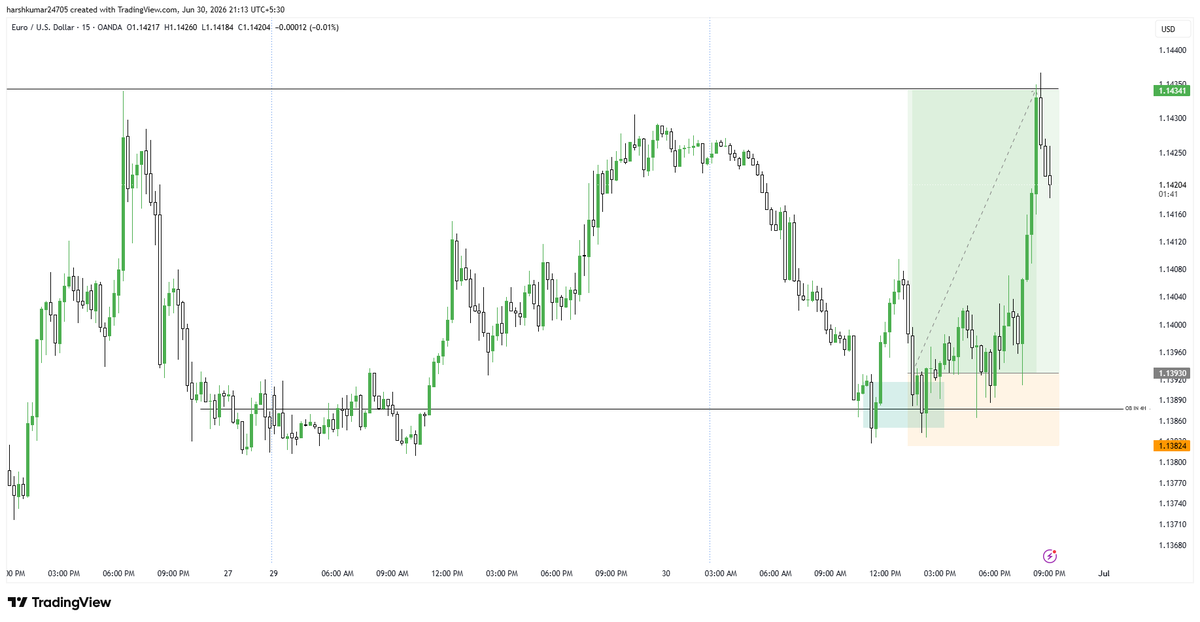Click the '30' date label on time axis
The width and height of the screenshot is (1200, 622).
[664, 574]
